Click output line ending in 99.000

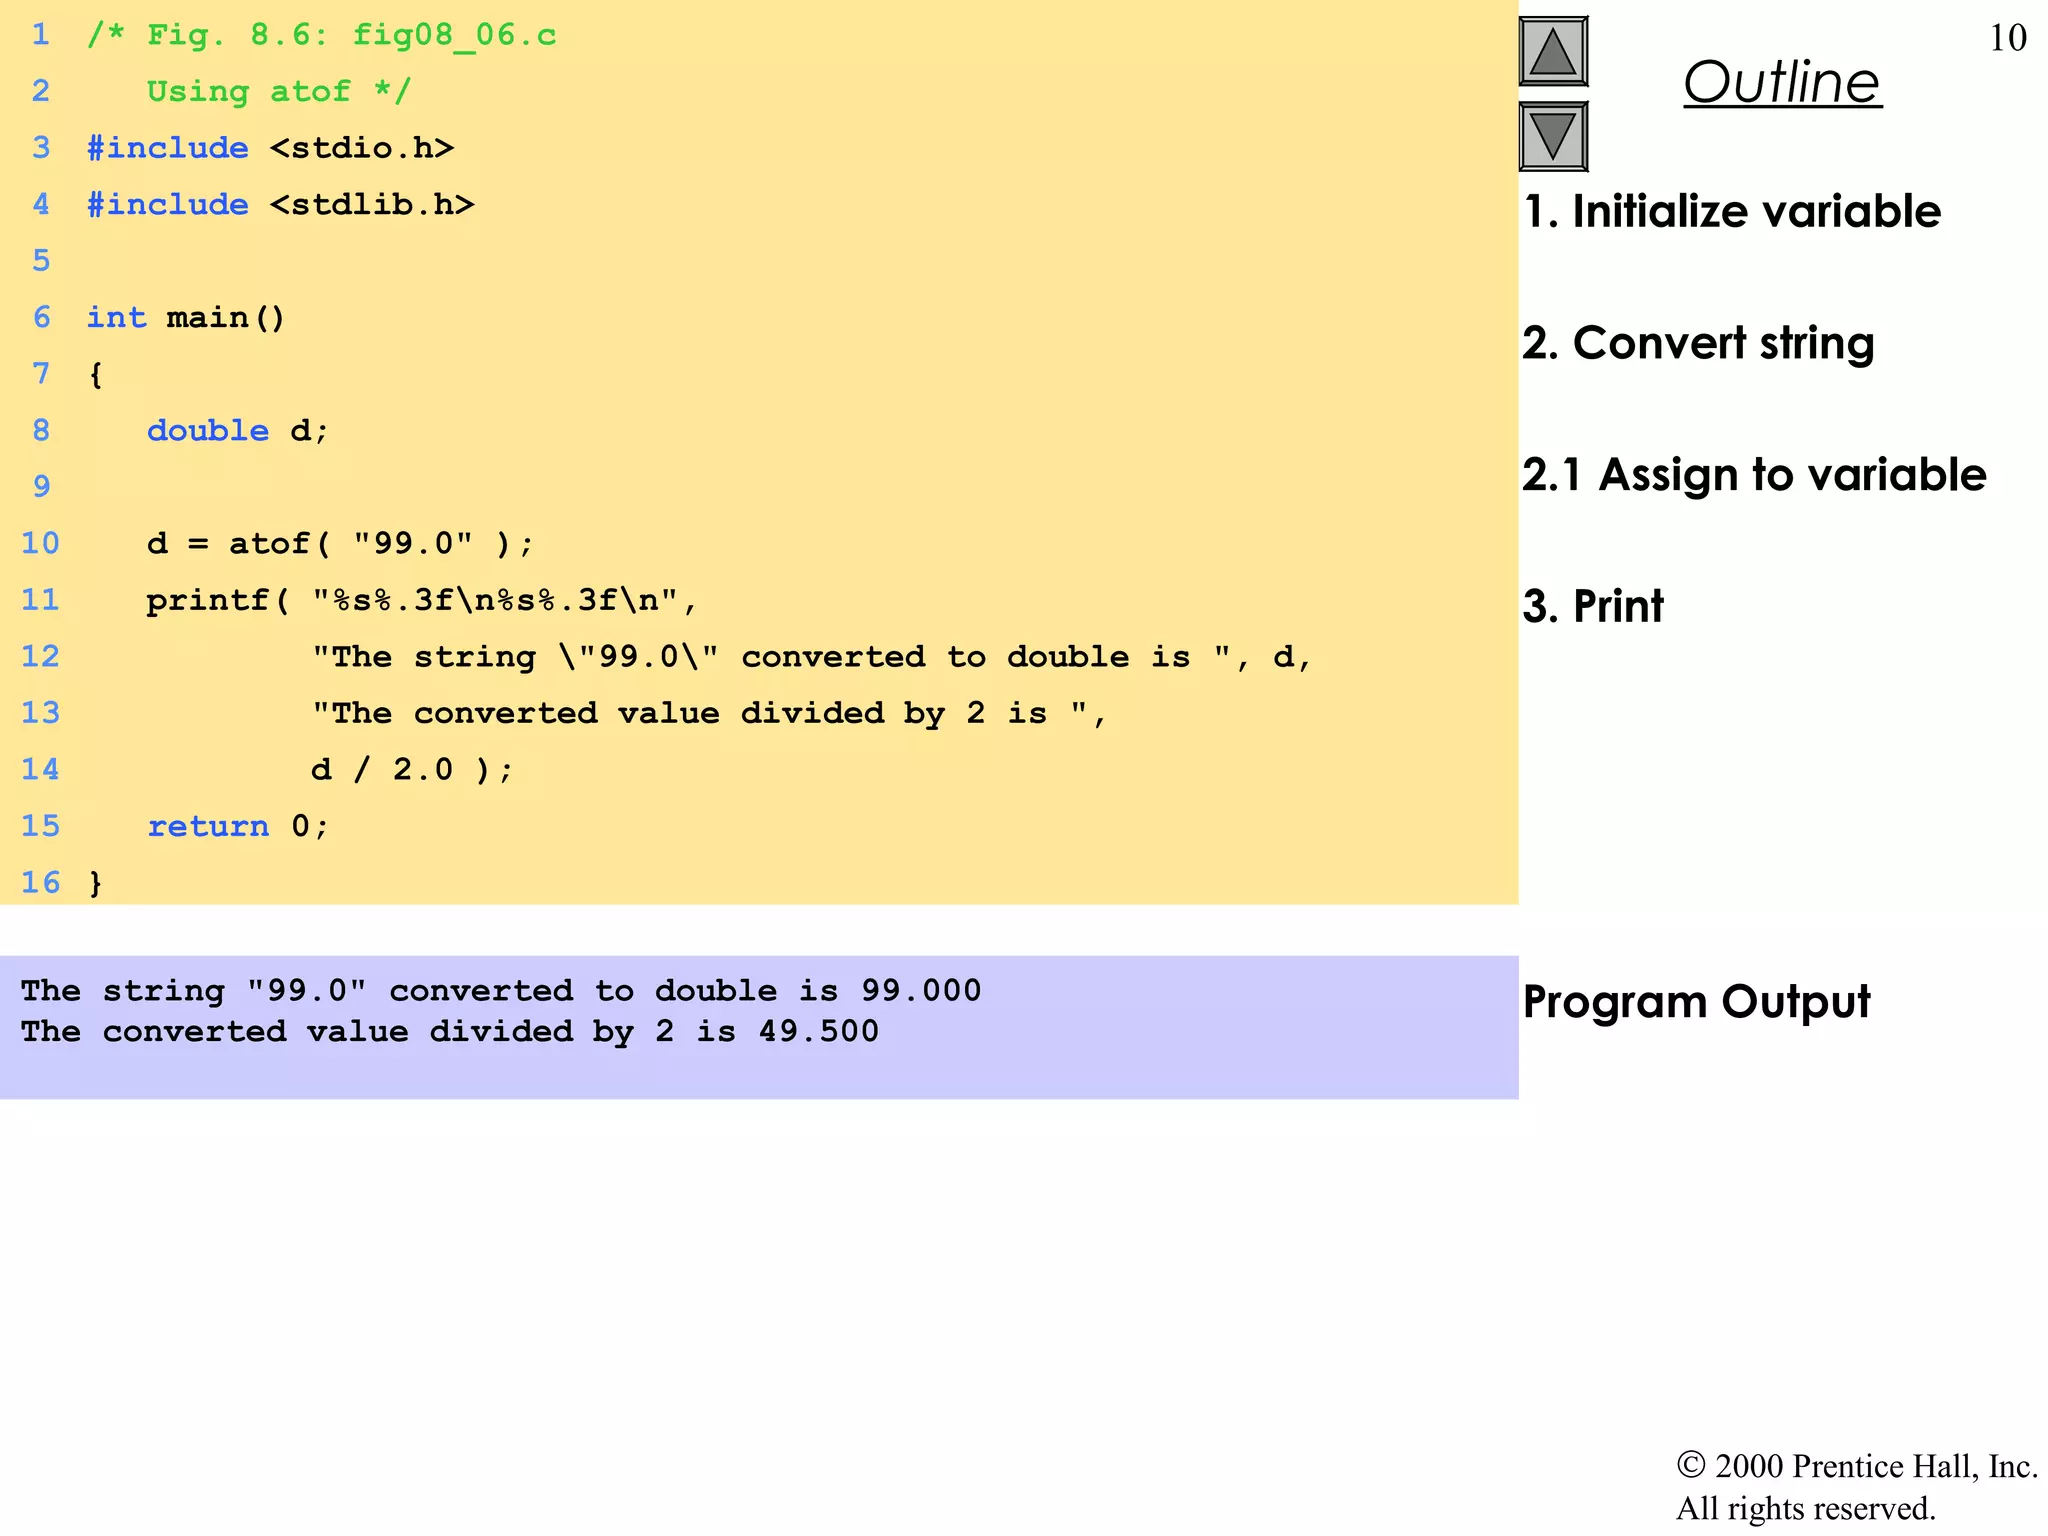click(x=501, y=990)
